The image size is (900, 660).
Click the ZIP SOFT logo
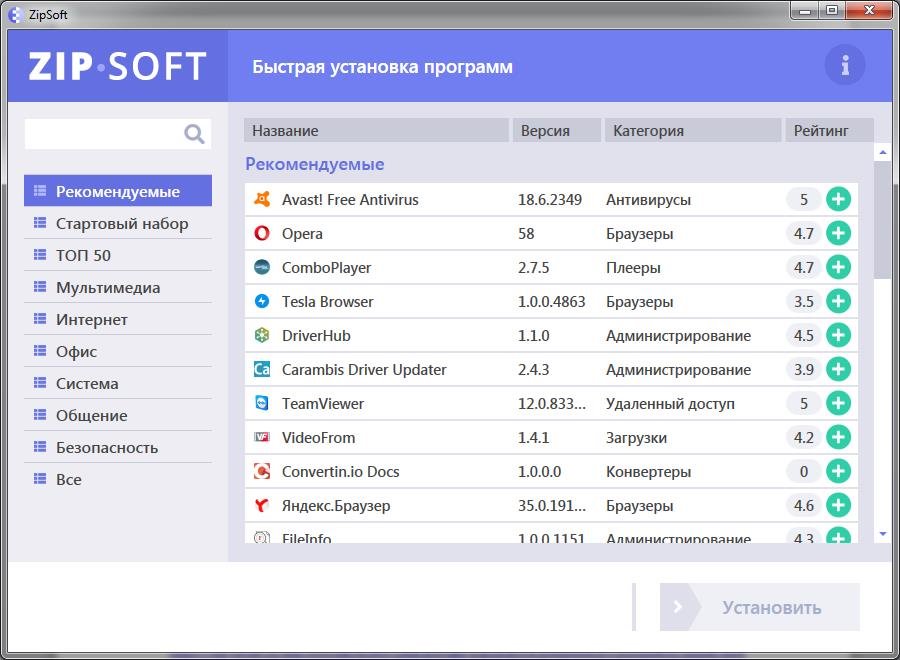pyautogui.click(x=118, y=66)
